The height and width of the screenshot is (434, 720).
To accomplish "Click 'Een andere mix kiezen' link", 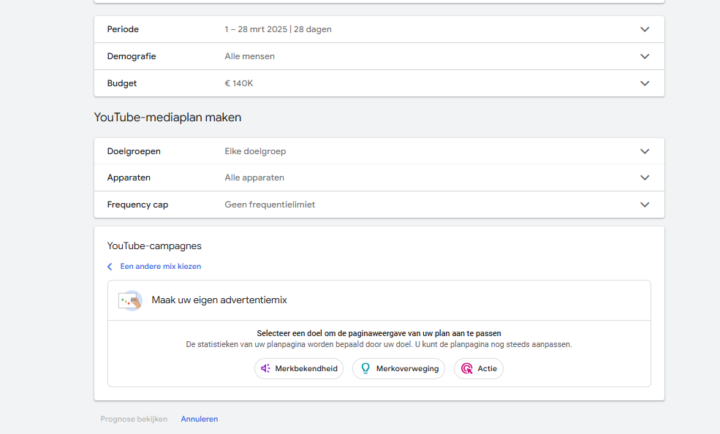I will (161, 266).
